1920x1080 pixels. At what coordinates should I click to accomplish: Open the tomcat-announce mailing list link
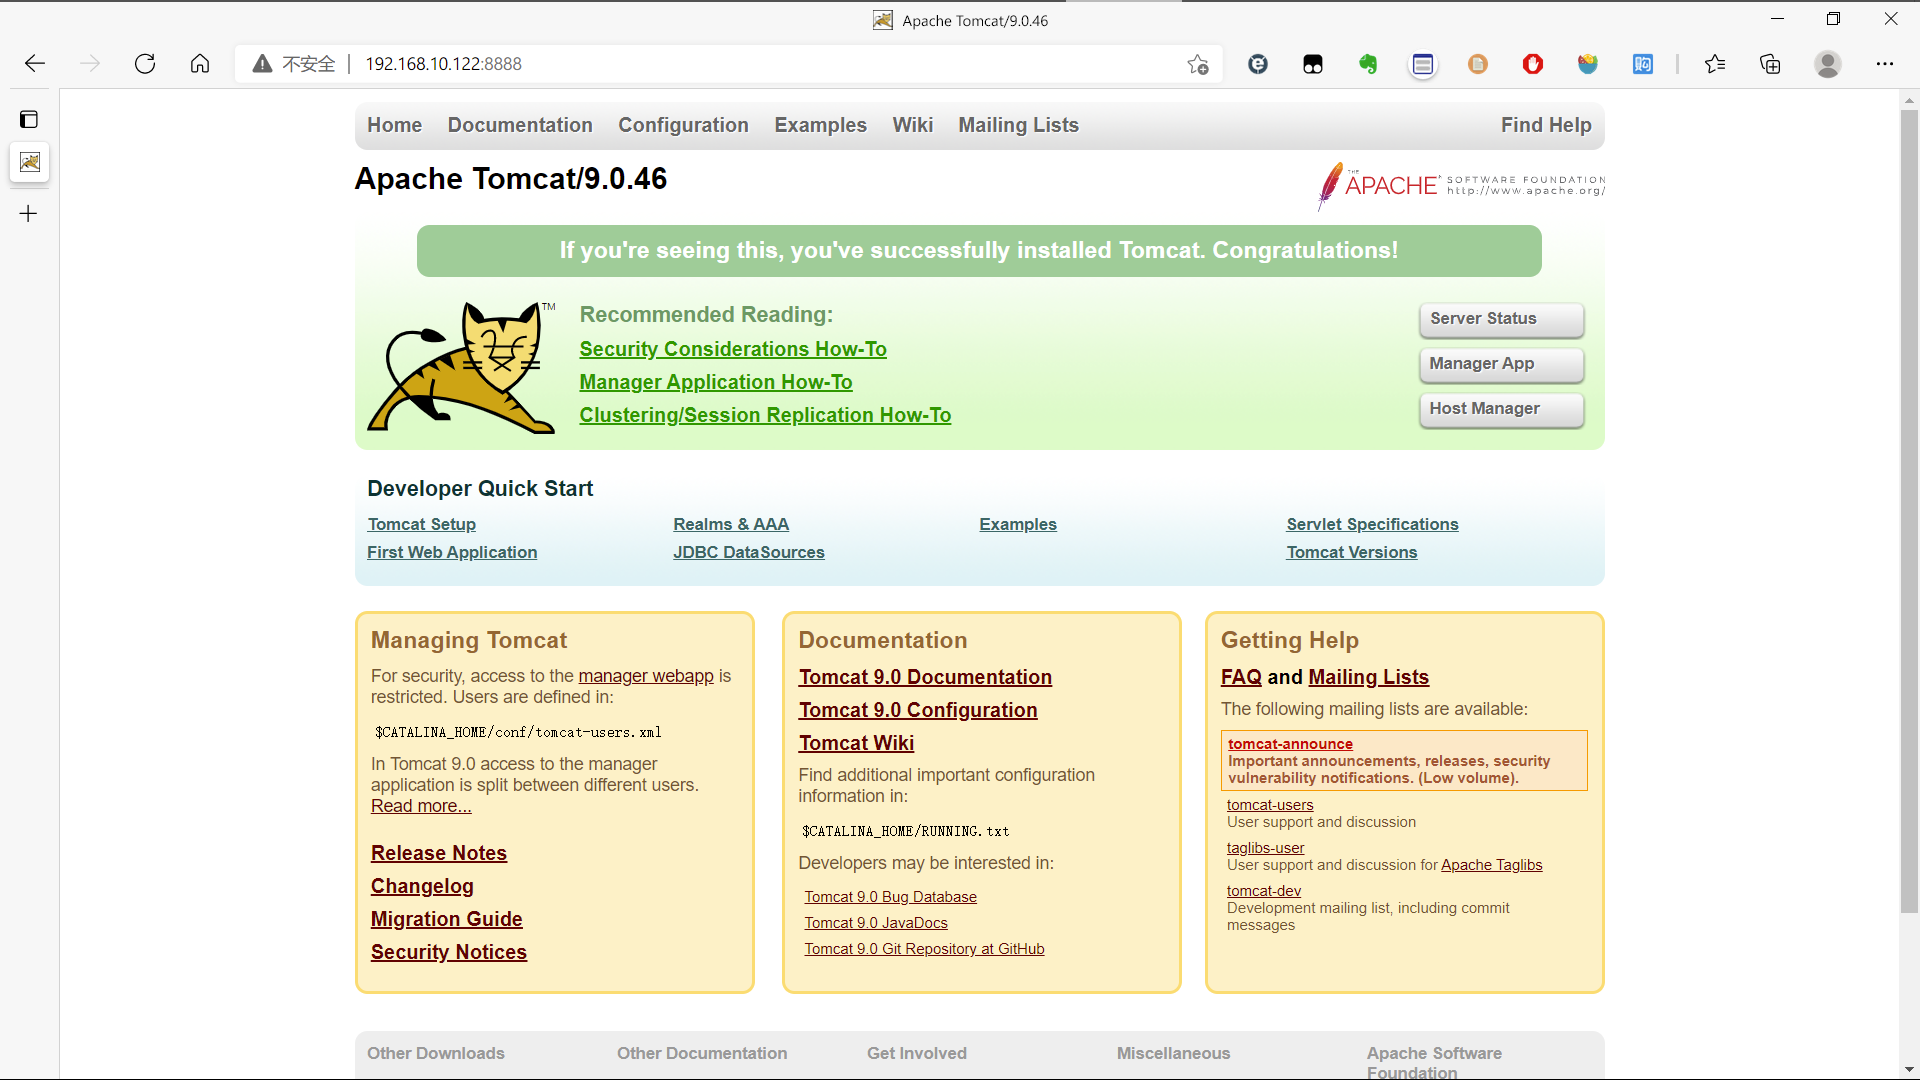coord(1290,744)
